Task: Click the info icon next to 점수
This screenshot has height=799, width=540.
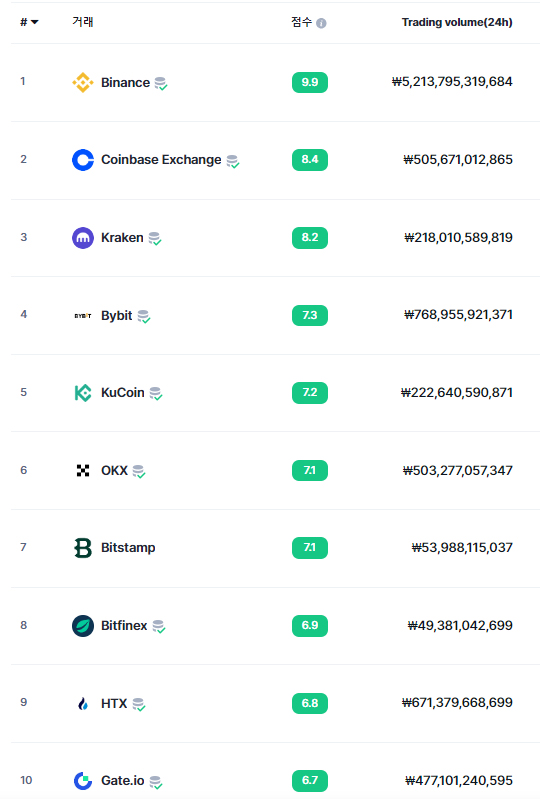Action: [x=321, y=23]
